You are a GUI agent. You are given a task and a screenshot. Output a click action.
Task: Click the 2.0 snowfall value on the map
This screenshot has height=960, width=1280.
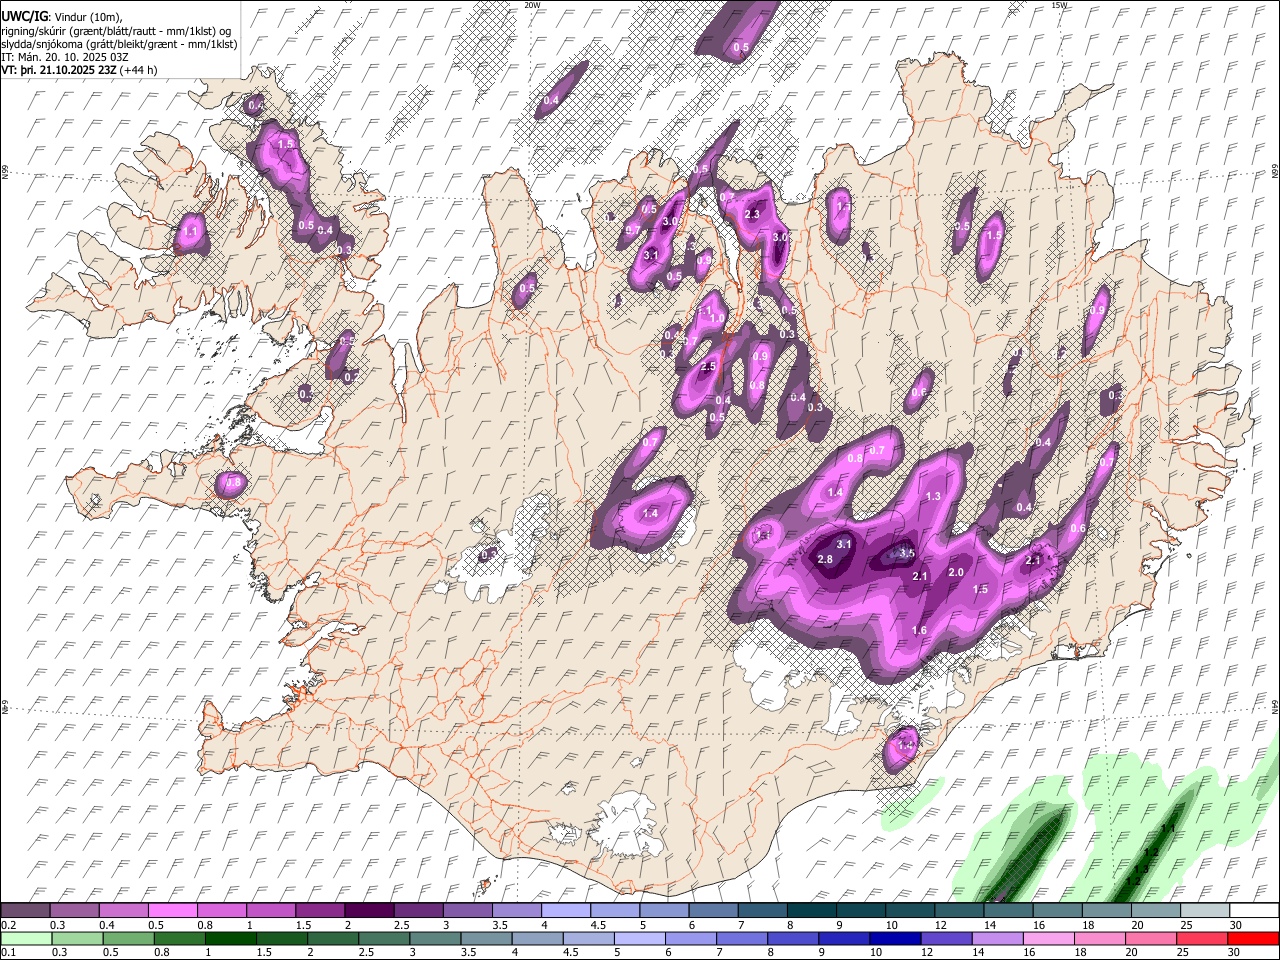[955, 573]
